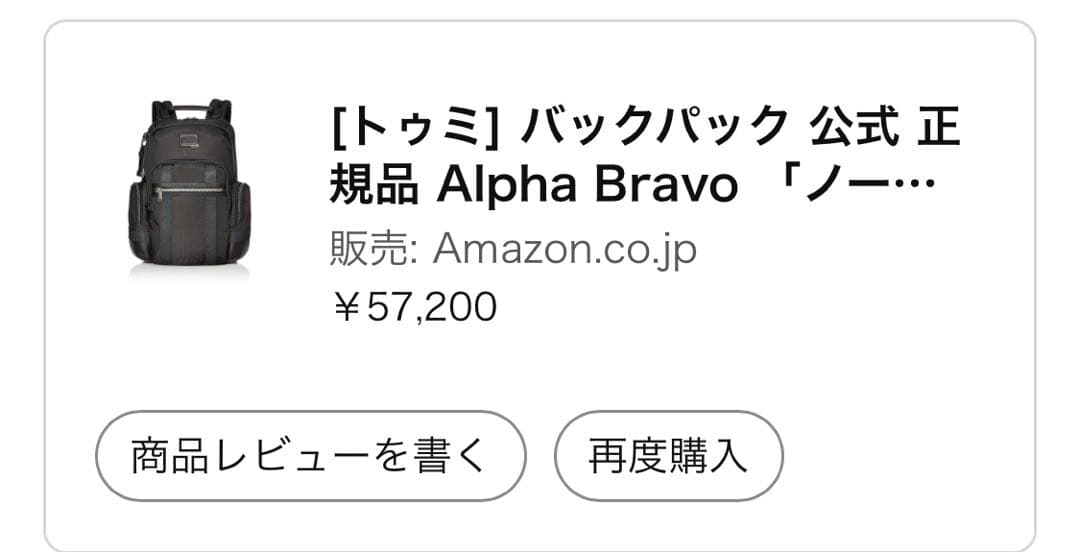Tap the 再度購入 button
The width and height of the screenshot is (1080, 552).
point(668,456)
